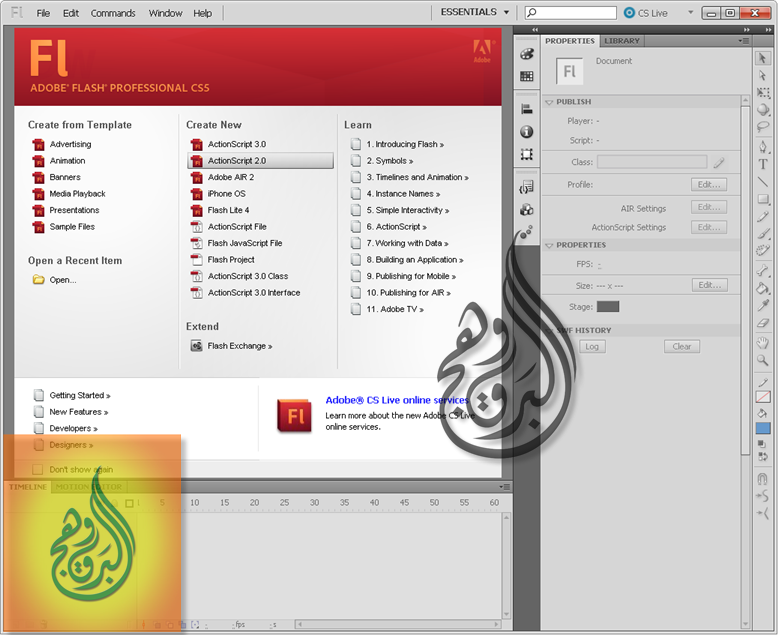Open the Color panel palette icon
This screenshot has width=778, height=635.
pyautogui.click(x=527, y=54)
